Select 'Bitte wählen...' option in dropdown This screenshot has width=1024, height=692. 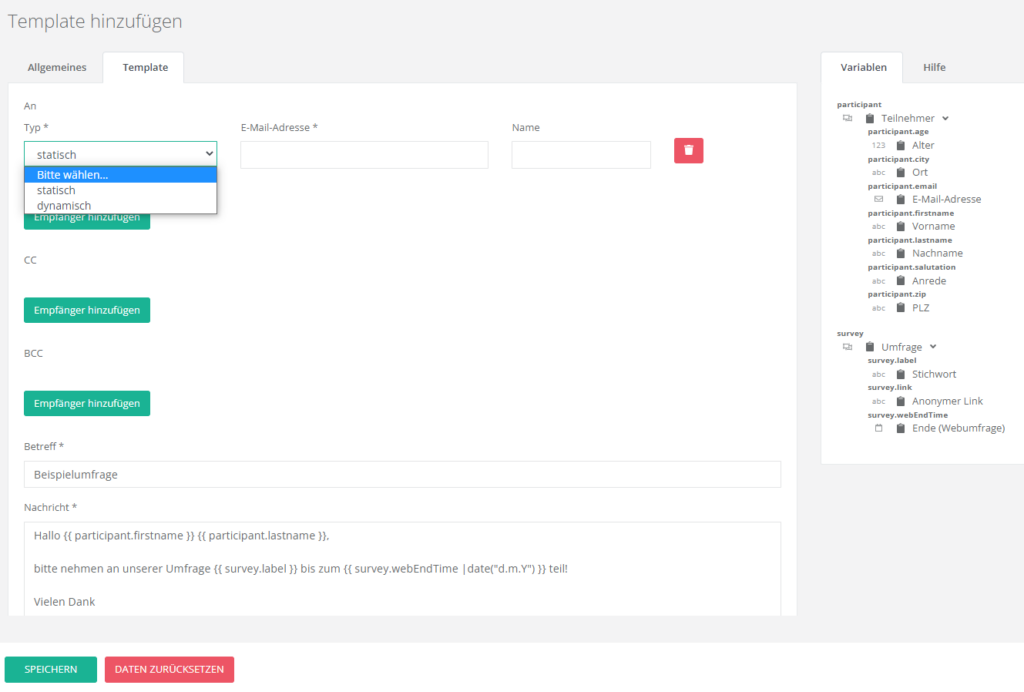[72, 175]
